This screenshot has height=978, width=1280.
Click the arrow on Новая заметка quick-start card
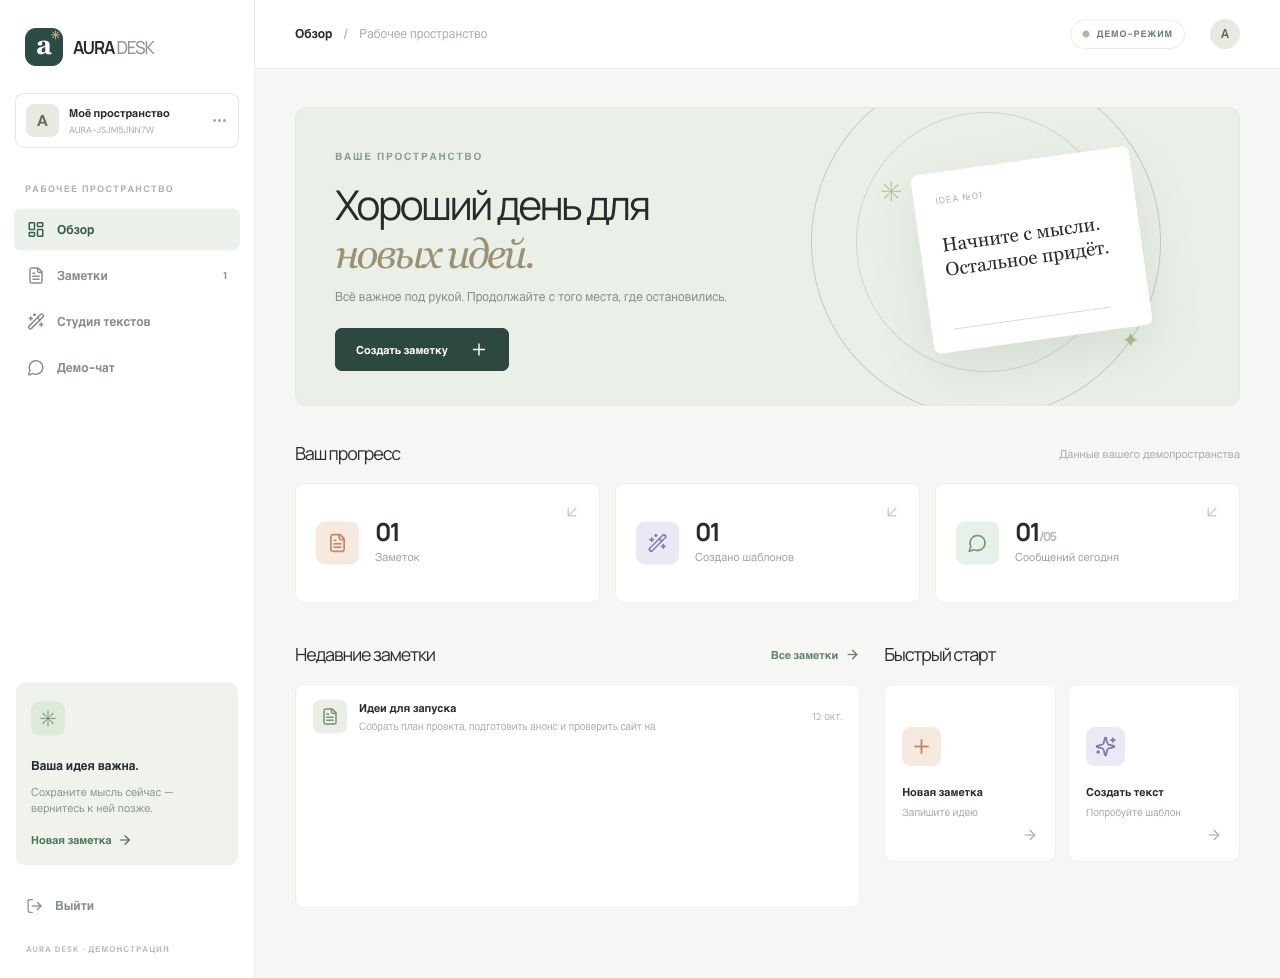pyautogui.click(x=1030, y=835)
